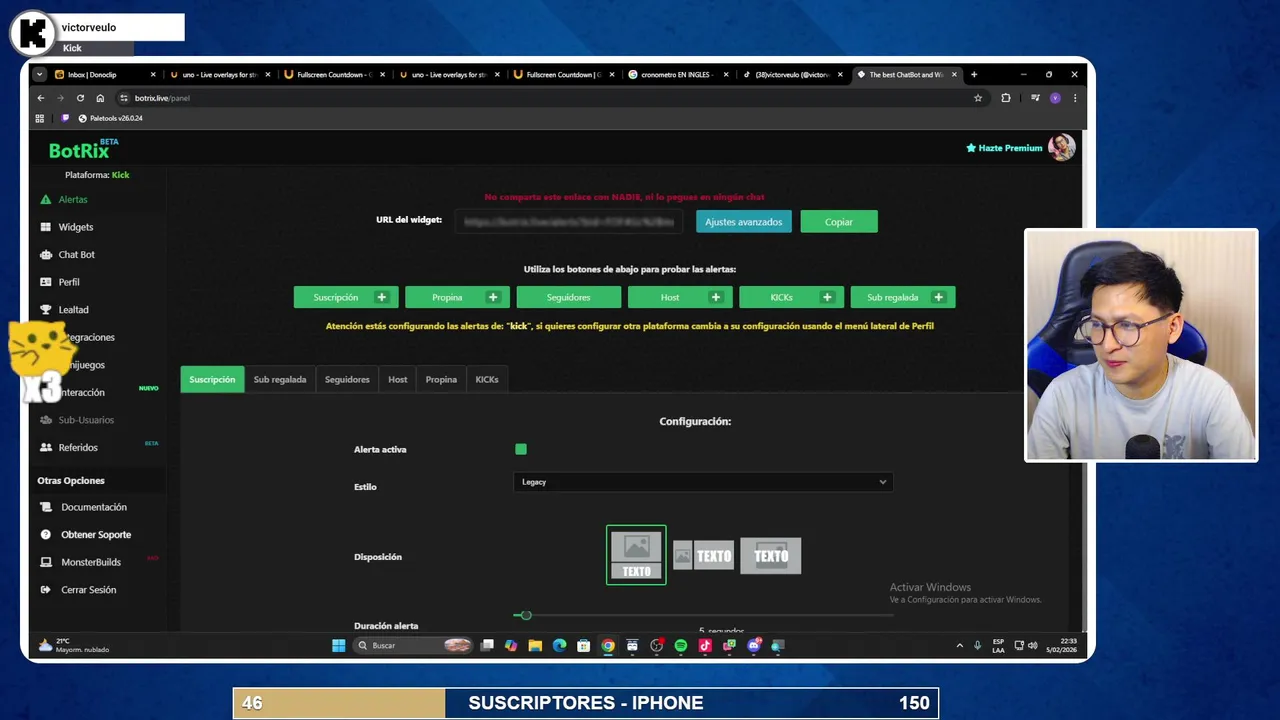
Task: Switch to Sub regalada configuration tab
Action: pyautogui.click(x=280, y=379)
